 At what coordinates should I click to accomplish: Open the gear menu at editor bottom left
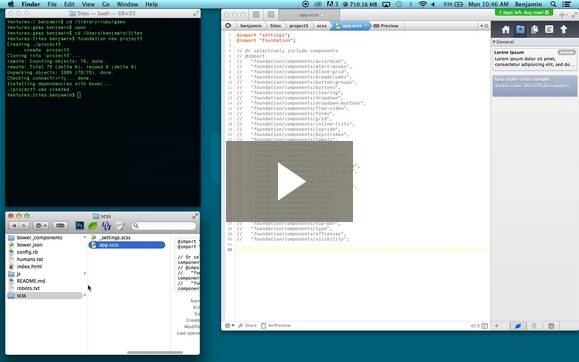(229, 325)
